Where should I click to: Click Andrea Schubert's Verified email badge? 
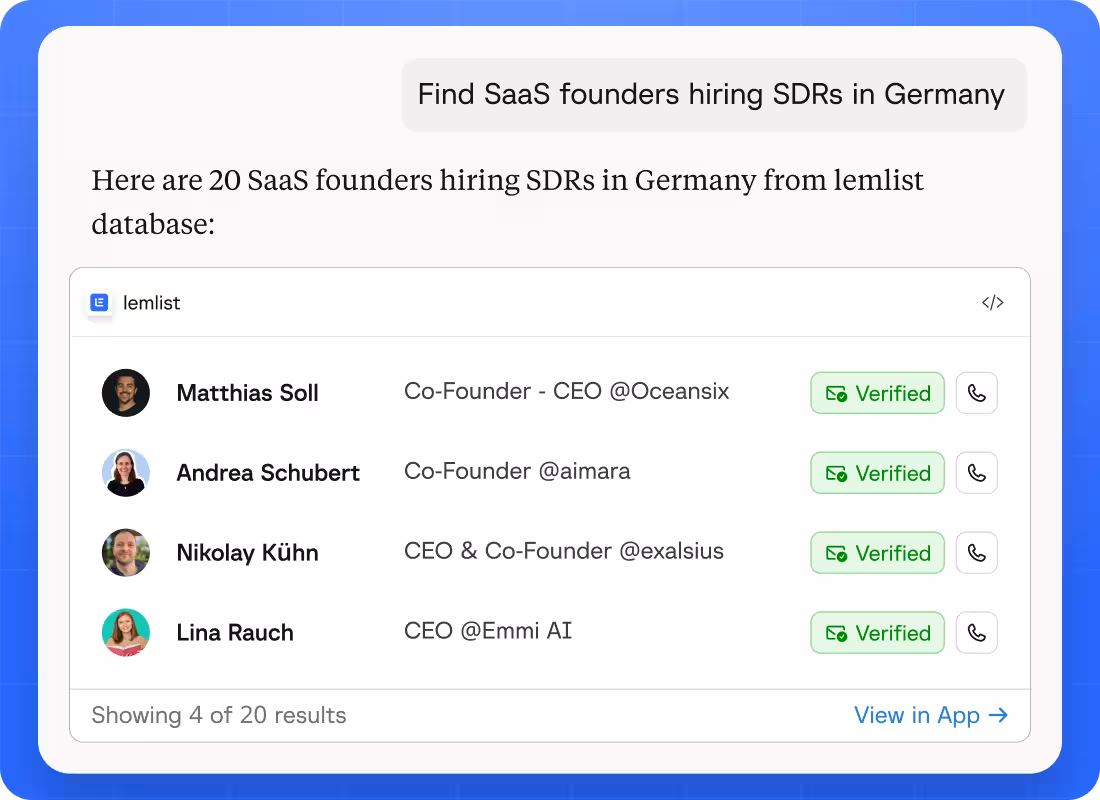click(x=878, y=473)
